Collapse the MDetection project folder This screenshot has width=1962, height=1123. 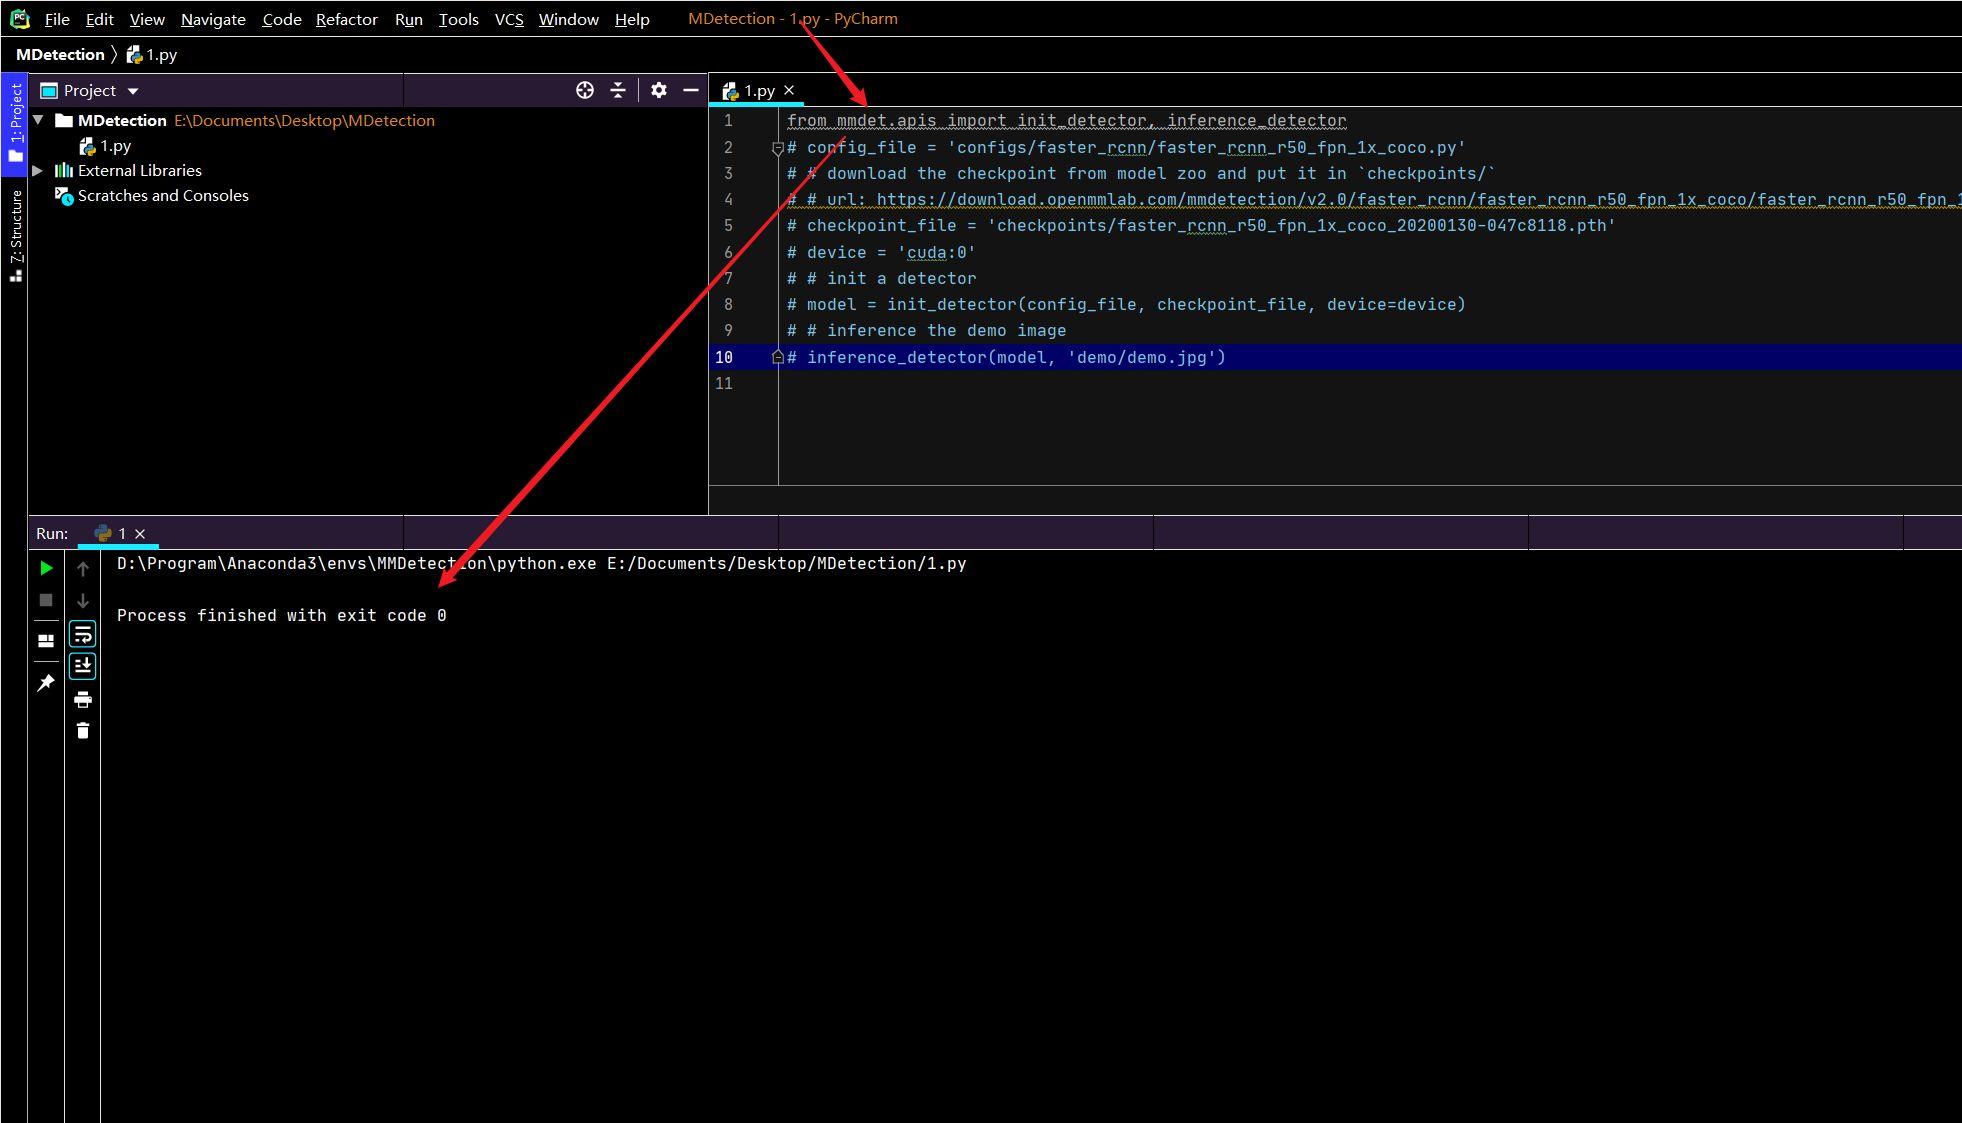tap(38, 120)
